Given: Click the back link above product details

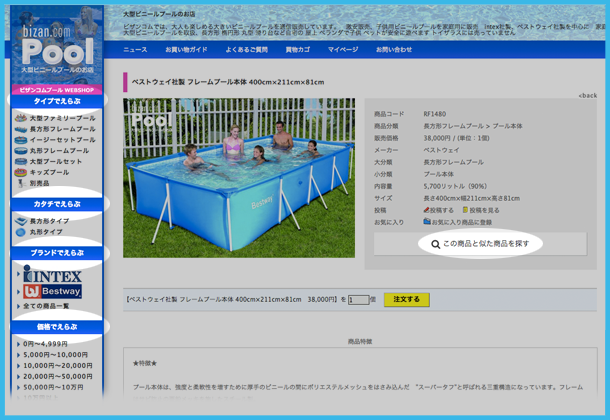Looking at the screenshot, I should [x=588, y=95].
